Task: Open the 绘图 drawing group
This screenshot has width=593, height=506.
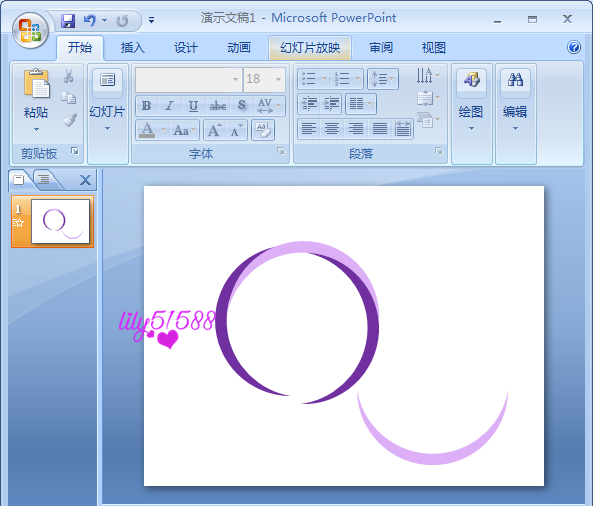Action: [x=471, y=100]
